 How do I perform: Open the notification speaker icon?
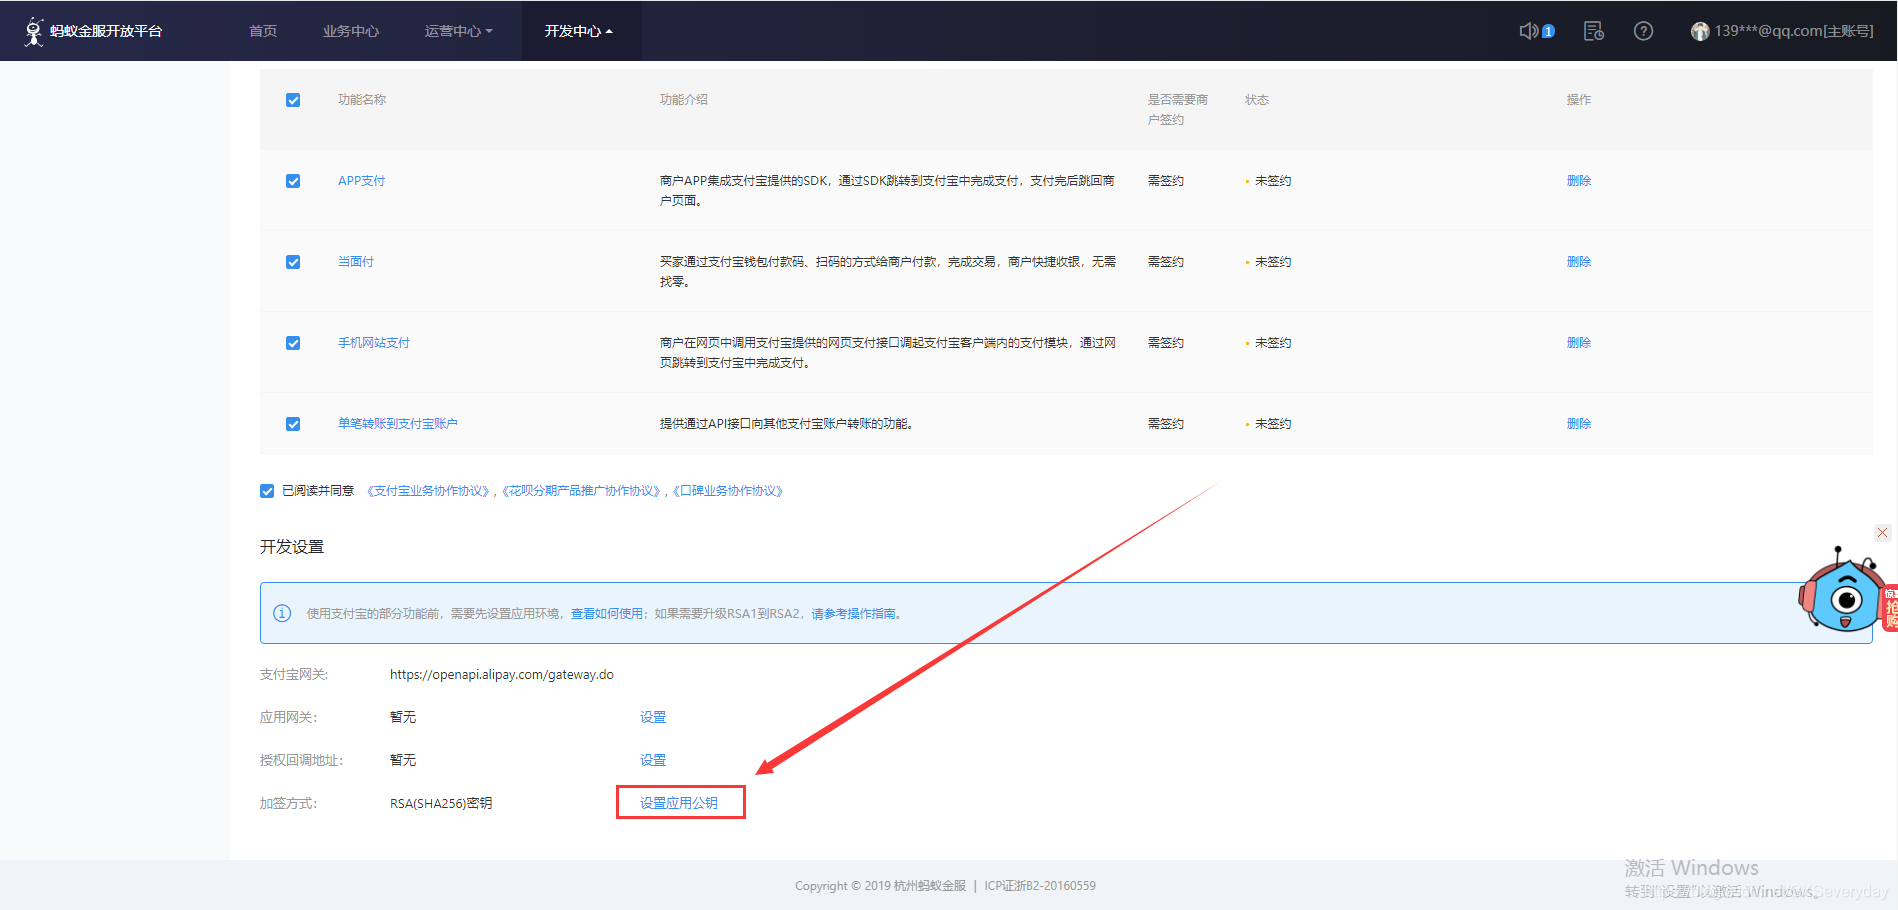(1529, 31)
